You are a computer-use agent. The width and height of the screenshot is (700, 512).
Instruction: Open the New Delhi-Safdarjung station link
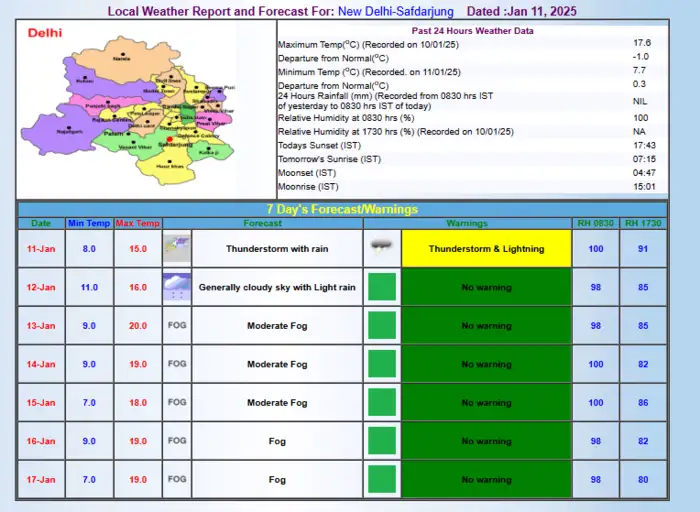(x=395, y=11)
